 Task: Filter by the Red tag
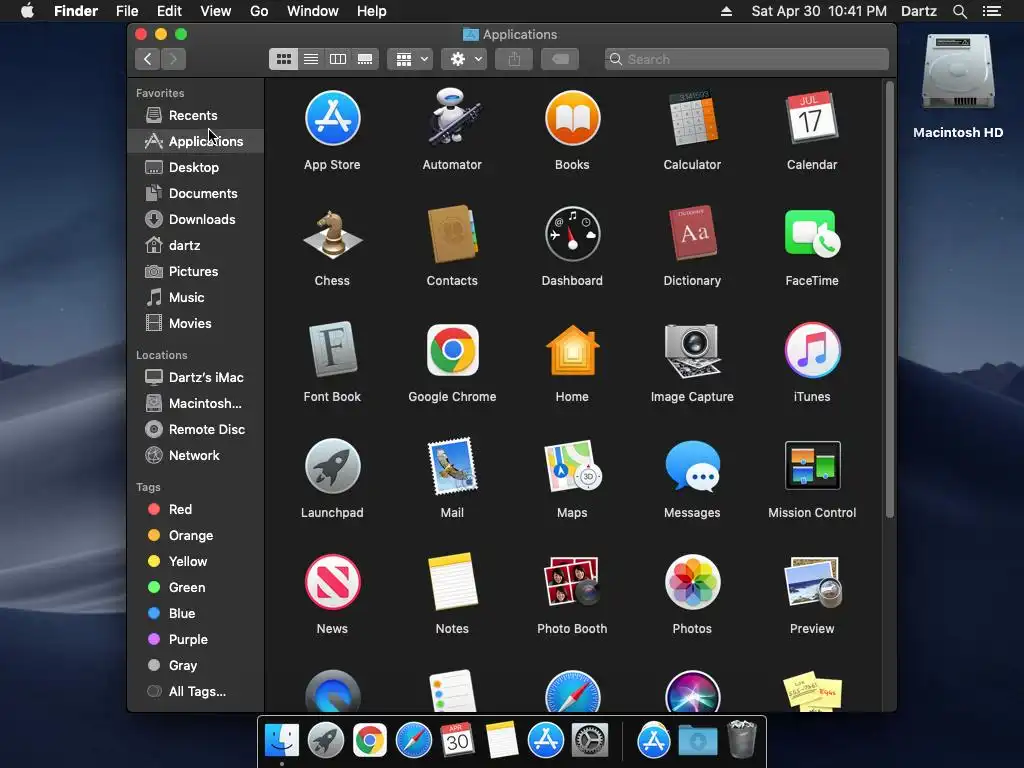[196, 509]
